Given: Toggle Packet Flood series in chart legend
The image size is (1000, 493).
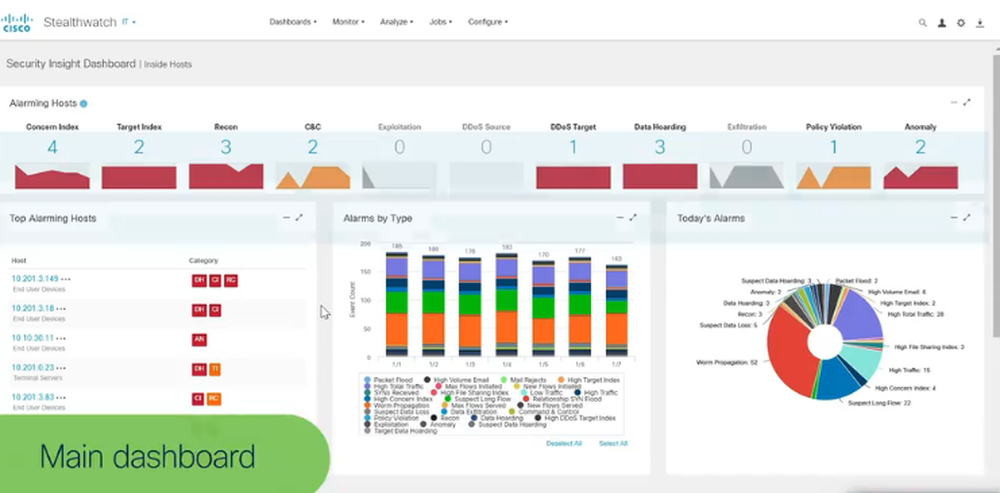Looking at the screenshot, I should (x=388, y=380).
